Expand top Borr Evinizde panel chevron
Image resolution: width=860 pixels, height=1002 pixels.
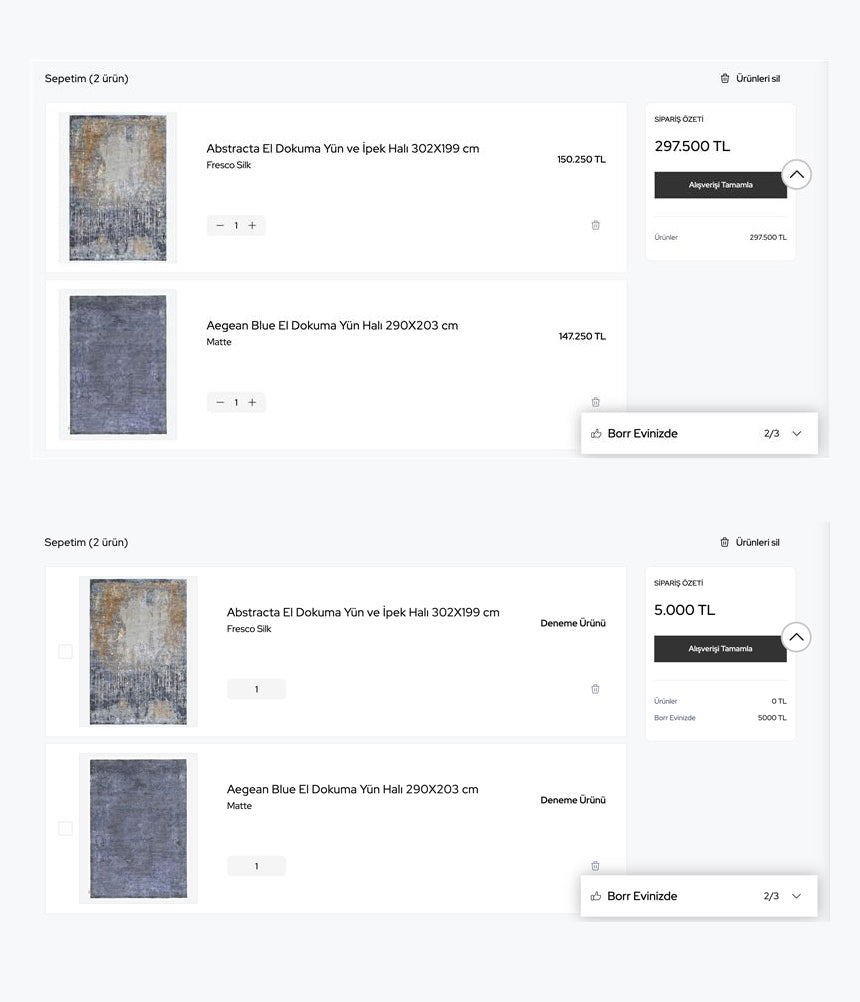797,434
